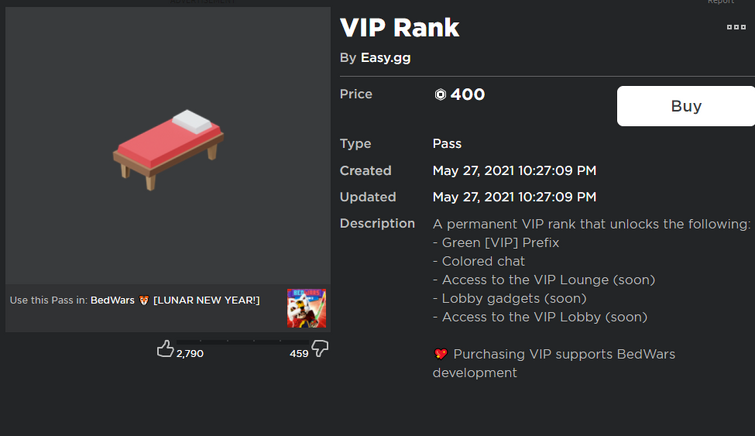Click the thumbs down dislike icon

click(320, 348)
